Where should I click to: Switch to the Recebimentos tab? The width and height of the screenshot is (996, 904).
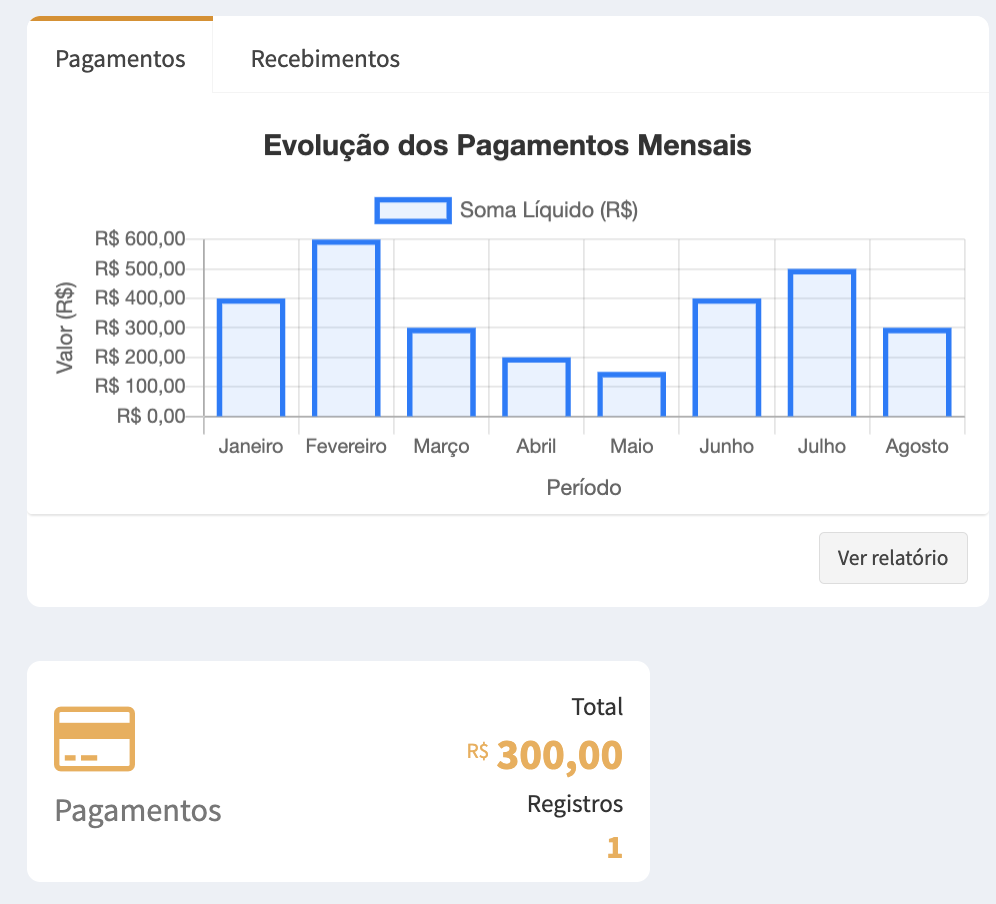click(x=325, y=59)
